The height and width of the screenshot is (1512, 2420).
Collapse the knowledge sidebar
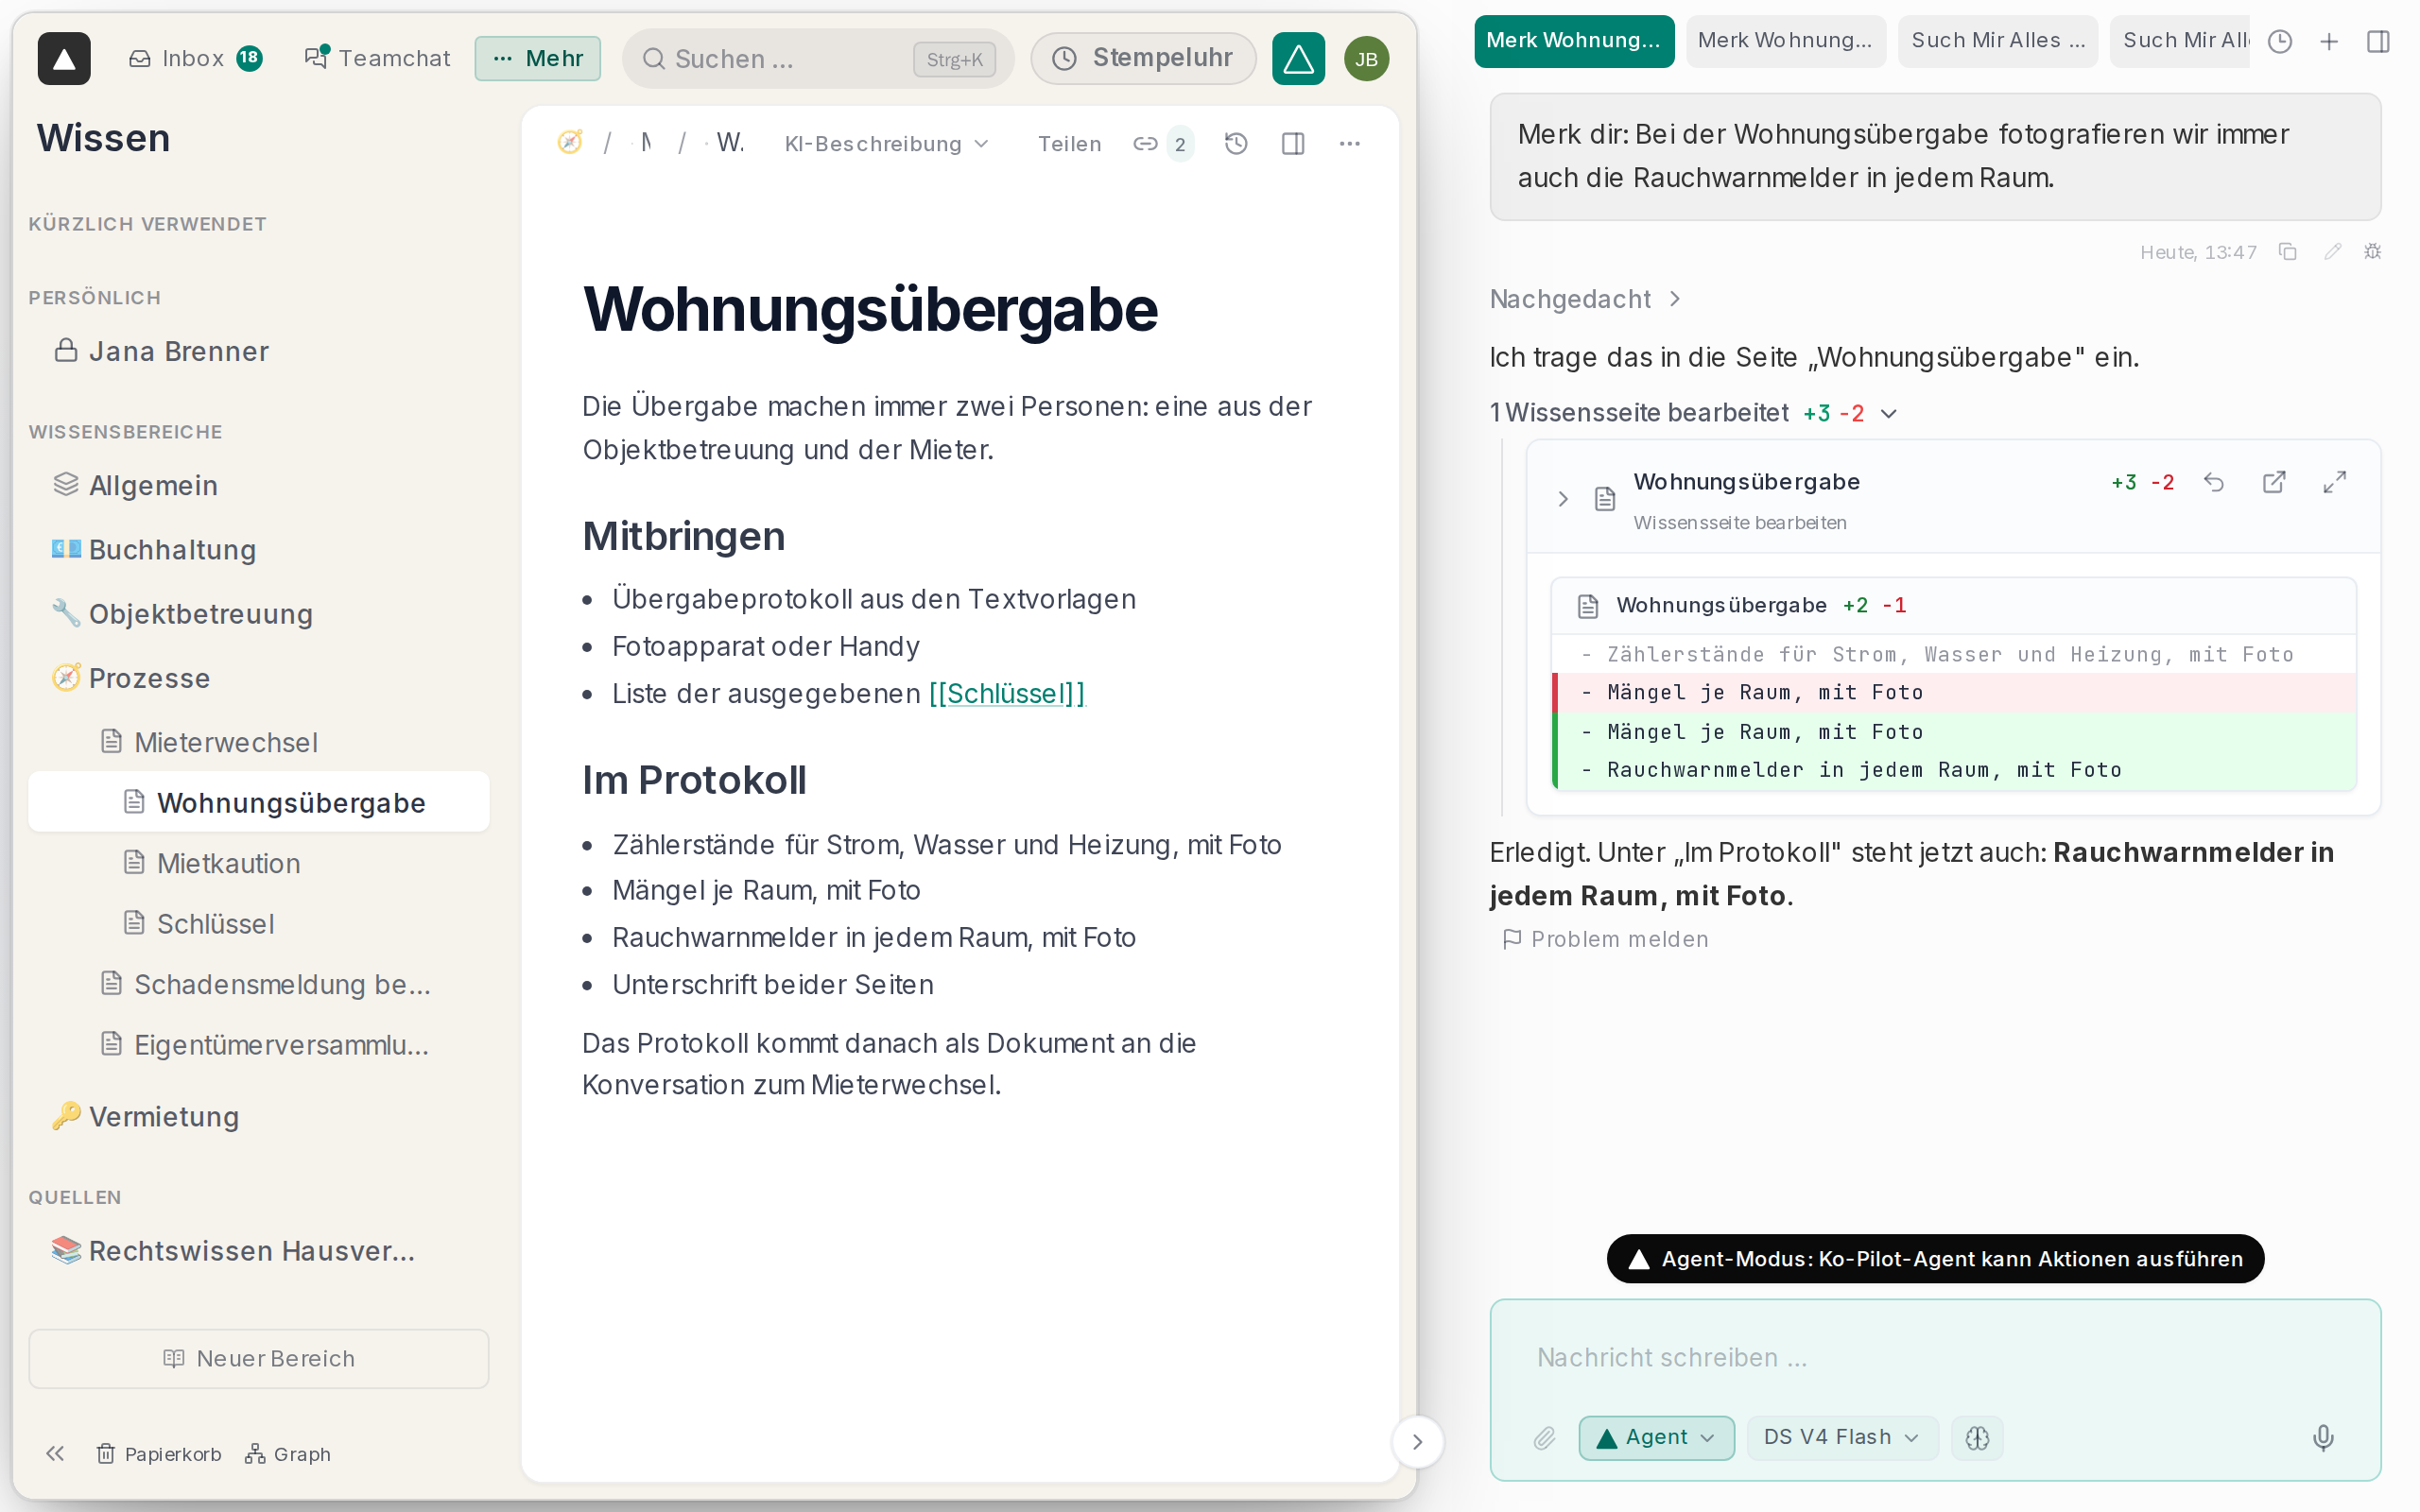(55, 1454)
